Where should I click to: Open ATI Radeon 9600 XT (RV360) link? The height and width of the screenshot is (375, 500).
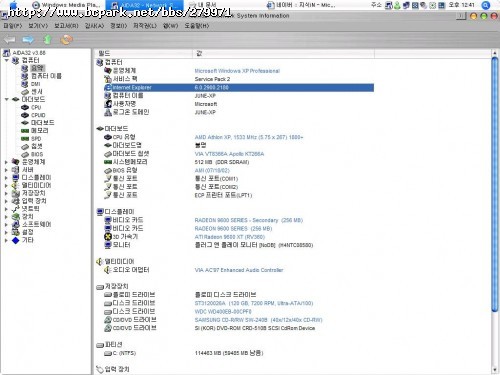point(230,237)
